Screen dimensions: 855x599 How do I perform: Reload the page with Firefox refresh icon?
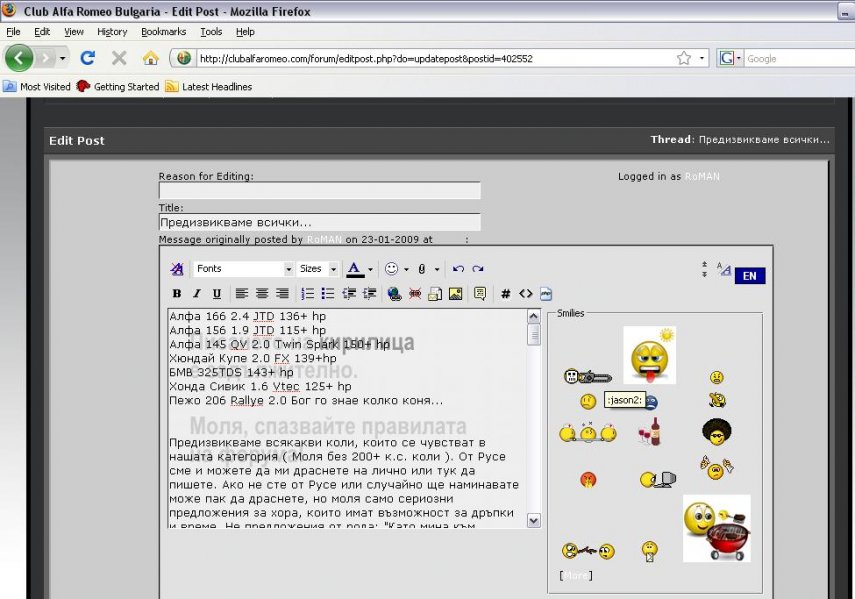(87, 58)
